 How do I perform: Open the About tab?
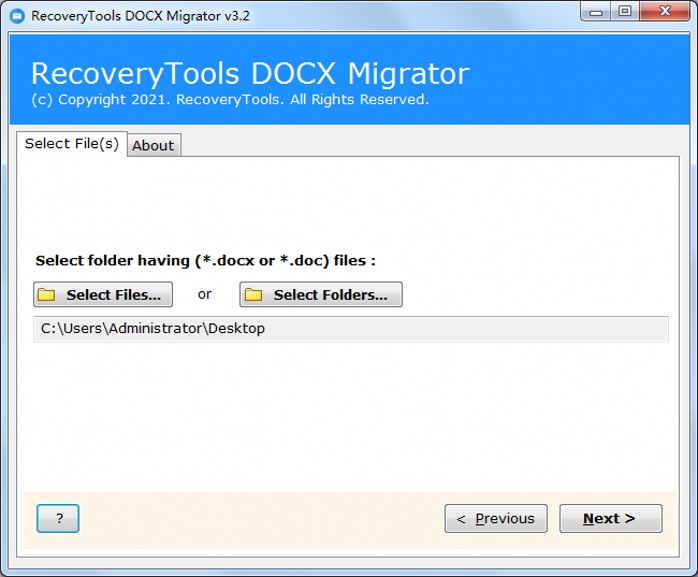[154, 145]
